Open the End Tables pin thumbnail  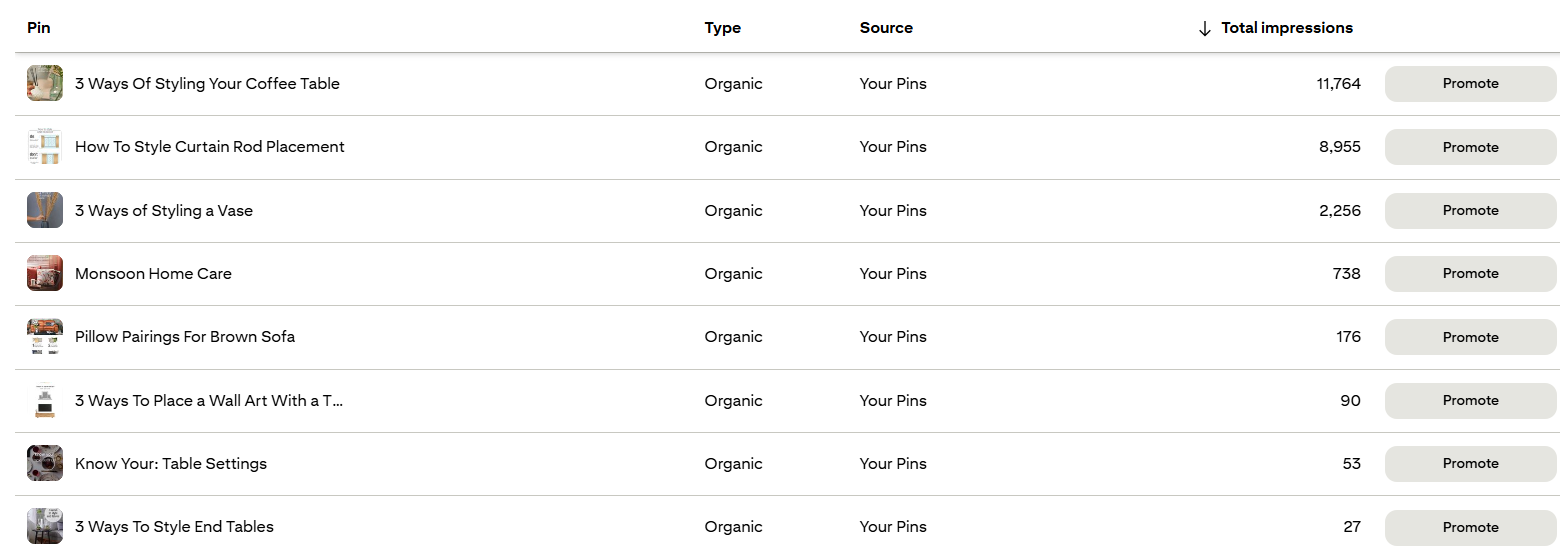pyautogui.click(x=45, y=526)
